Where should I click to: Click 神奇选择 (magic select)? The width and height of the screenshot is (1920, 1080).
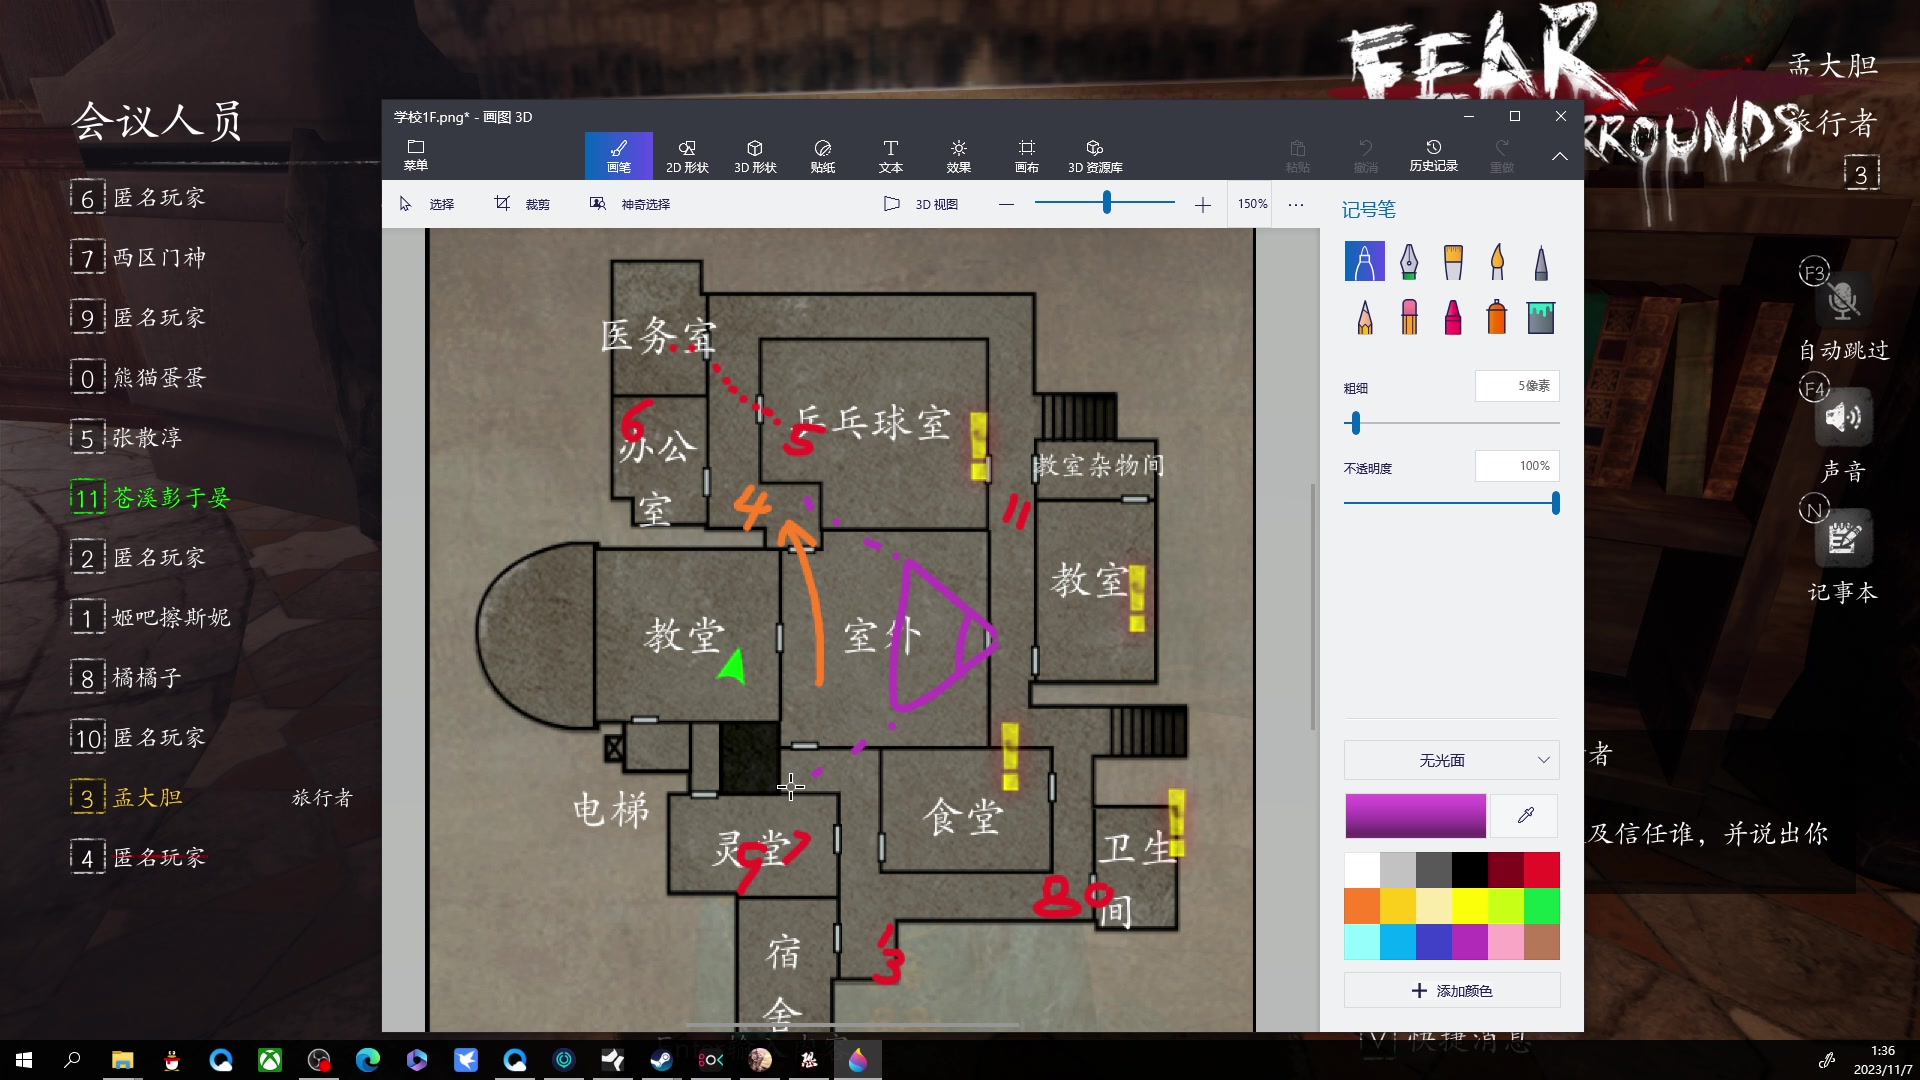pyautogui.click(x=630, y=204)
